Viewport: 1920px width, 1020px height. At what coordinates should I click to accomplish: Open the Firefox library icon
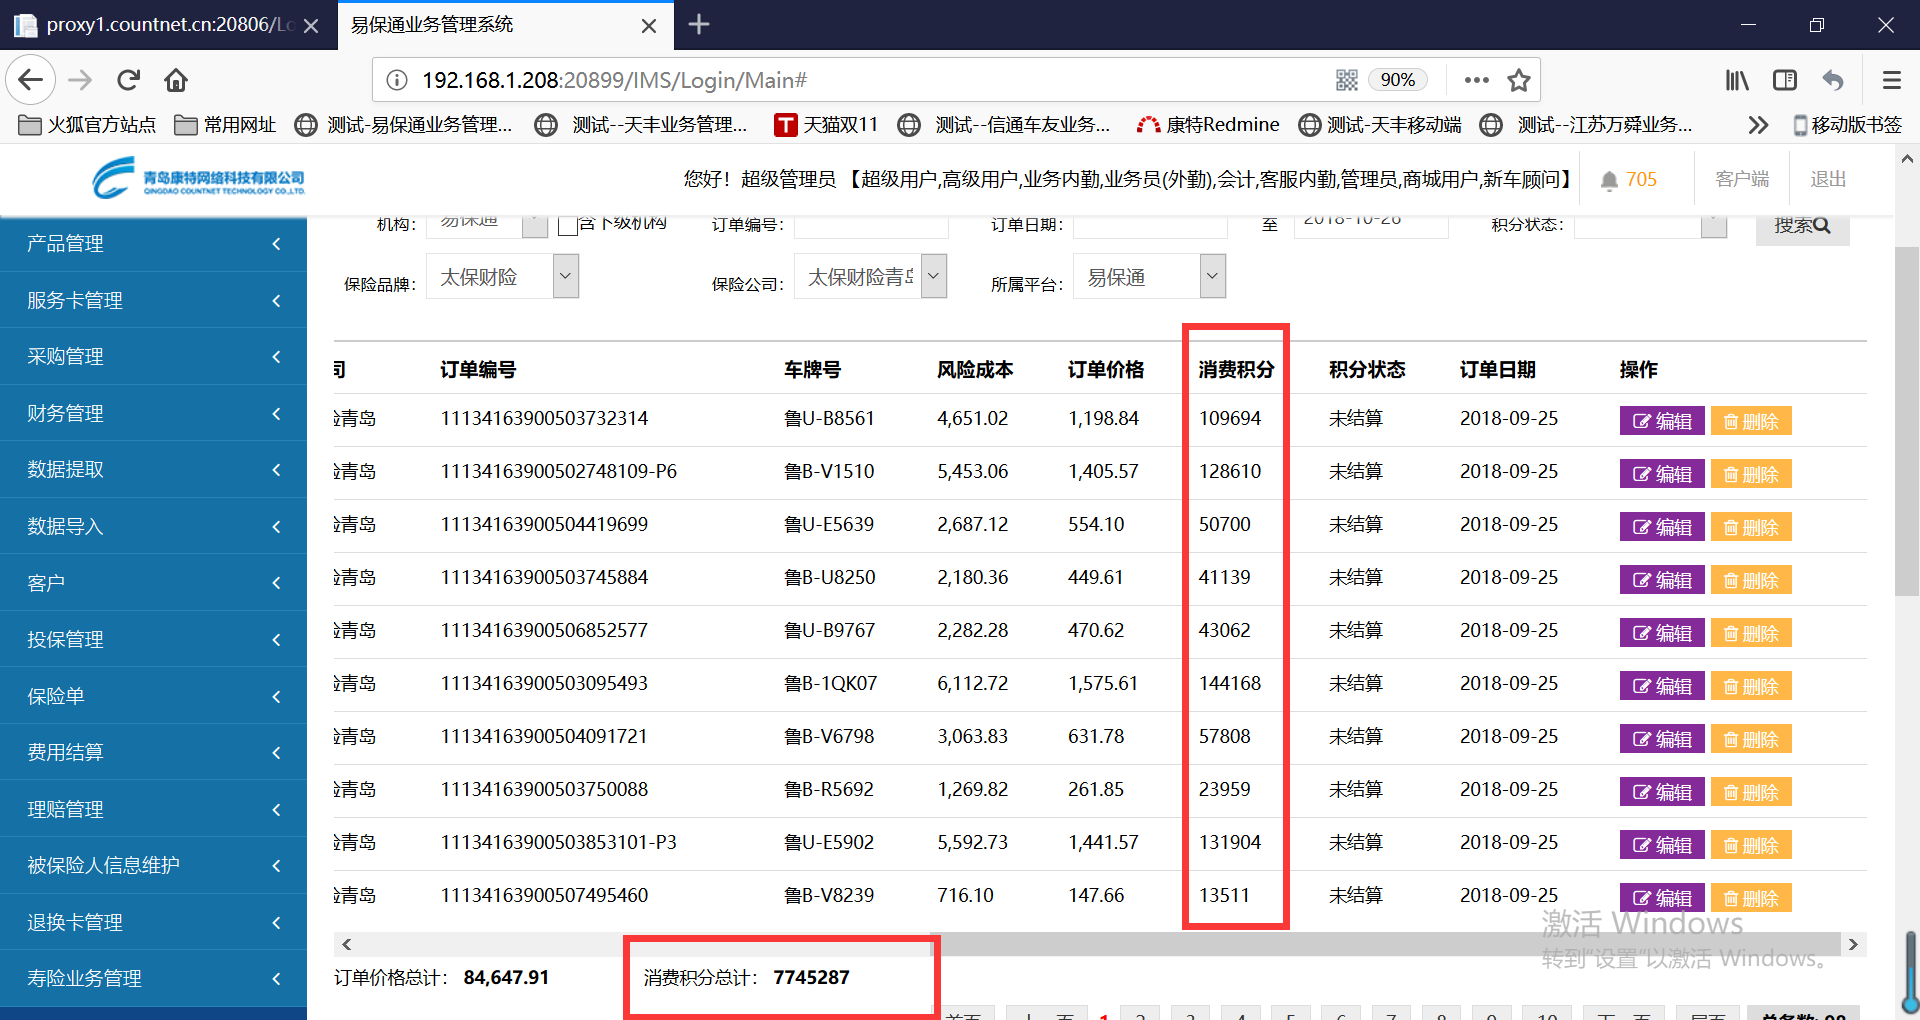point(1737,80)
